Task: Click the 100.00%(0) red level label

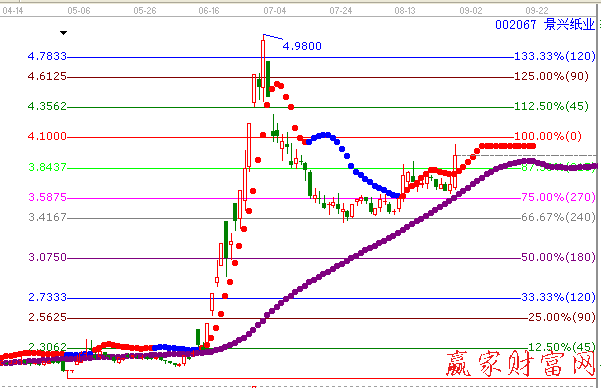Action: click(x=548, y=136)
